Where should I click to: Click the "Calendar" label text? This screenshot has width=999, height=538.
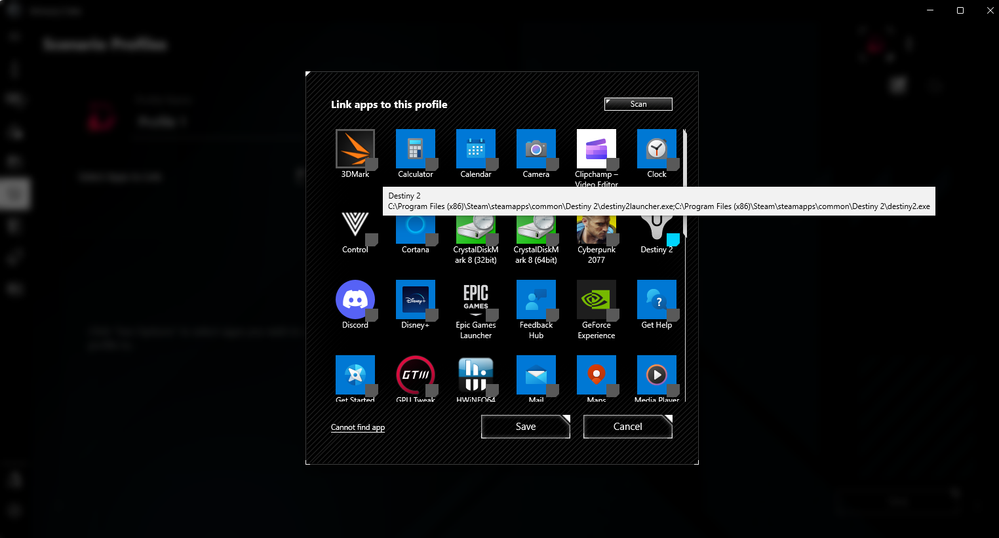[x=475, y=174]
